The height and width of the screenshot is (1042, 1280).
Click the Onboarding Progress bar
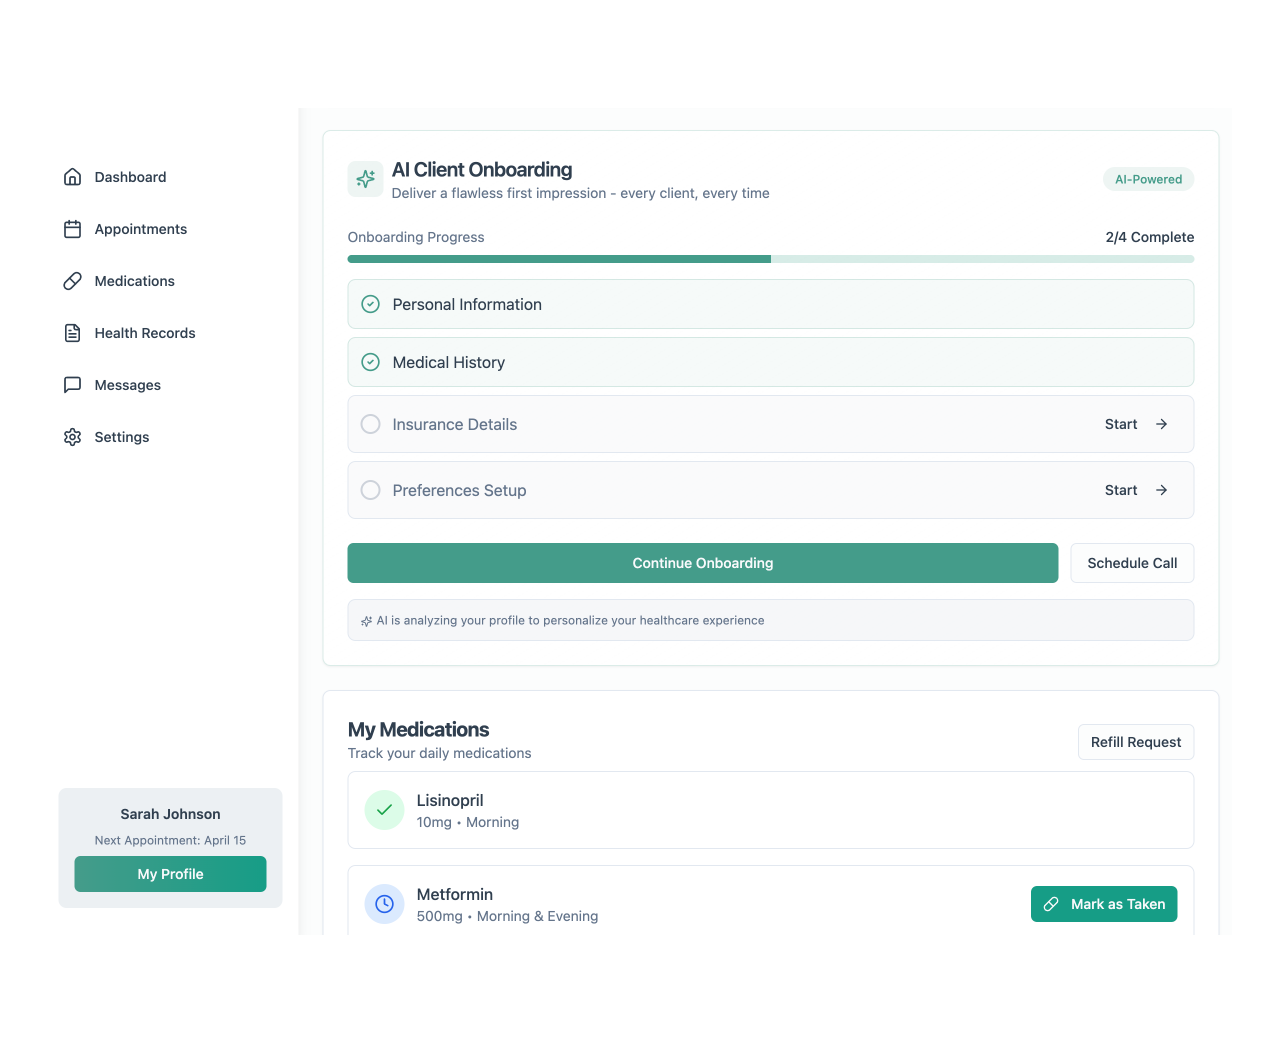click(x=770, y=258)
